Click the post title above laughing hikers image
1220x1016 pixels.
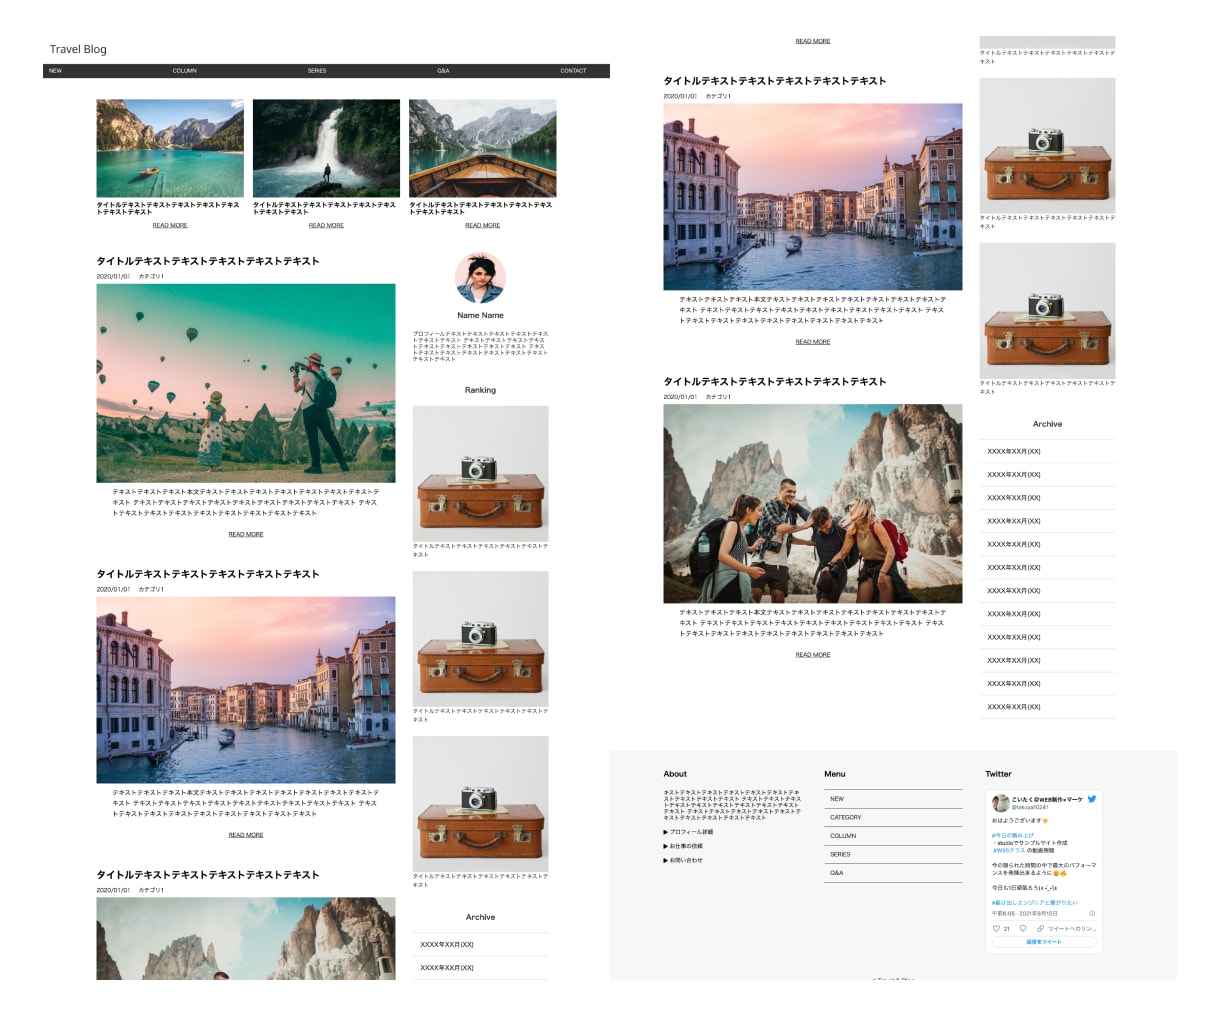[x=775, y=381]
